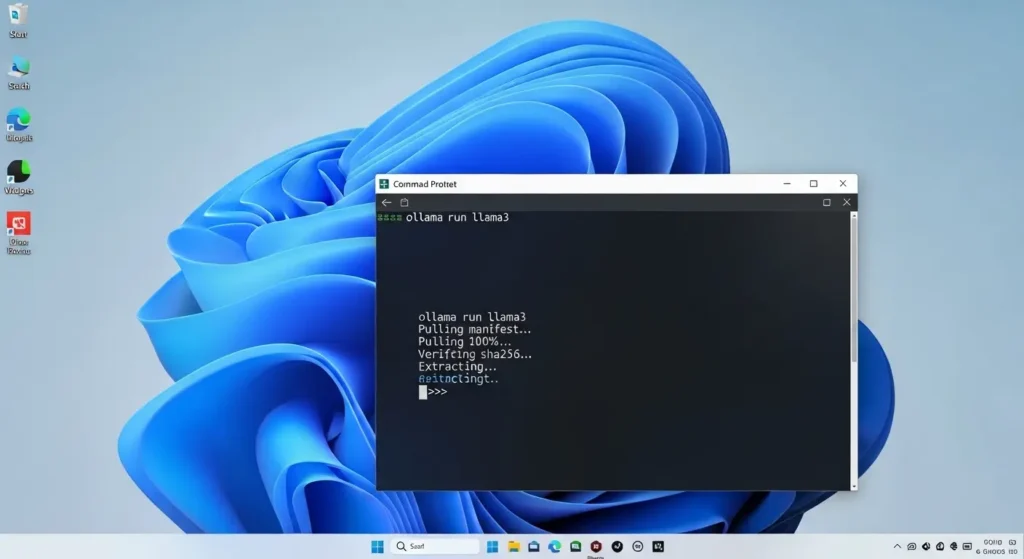Viewport: 1024px width, 559px height.
Task: Open the red shield icon on the taskbar
Action: click(x=596, y=547)
